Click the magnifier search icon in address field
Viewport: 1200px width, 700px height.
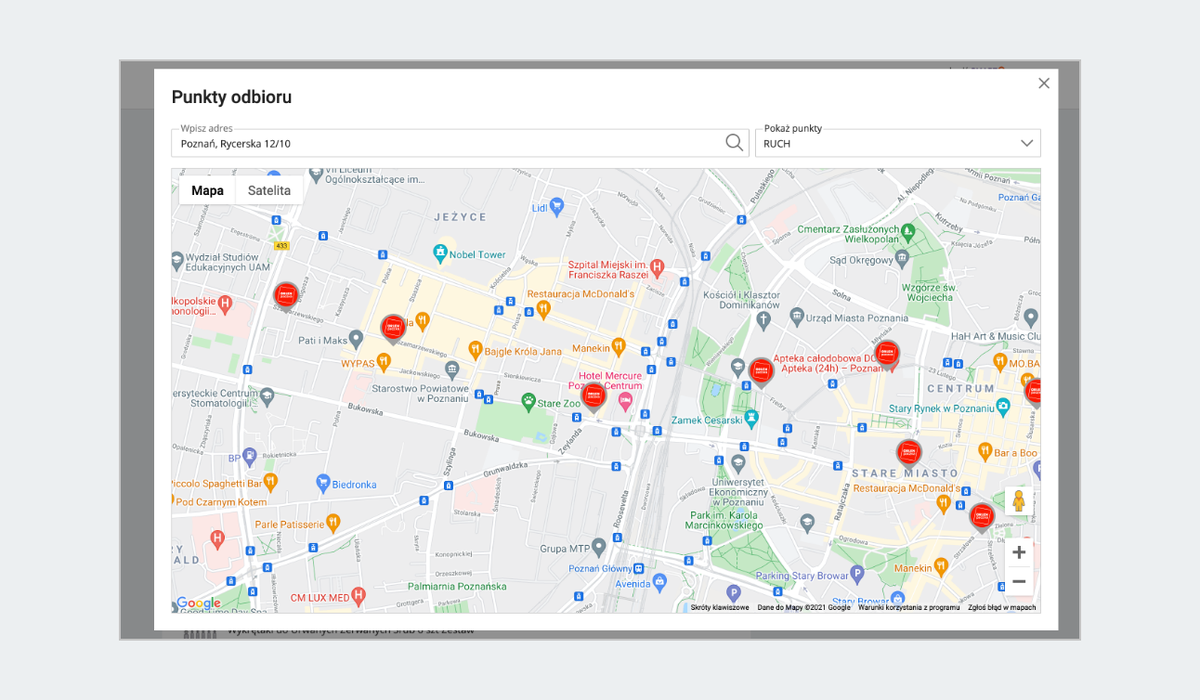(735, 143)
